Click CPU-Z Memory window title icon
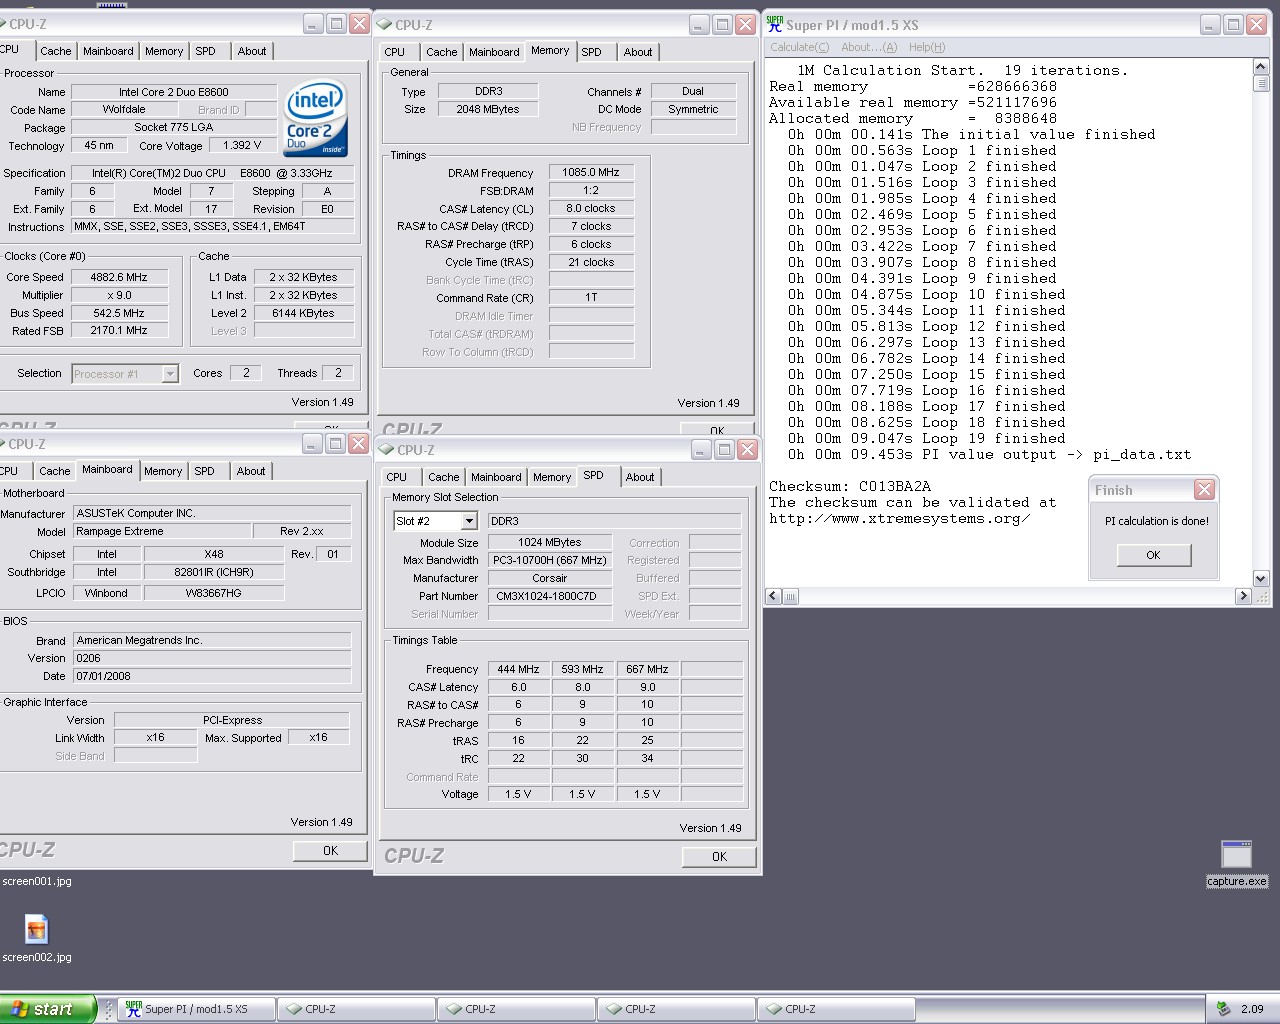1280x1024 pixels. pos(385,25)
